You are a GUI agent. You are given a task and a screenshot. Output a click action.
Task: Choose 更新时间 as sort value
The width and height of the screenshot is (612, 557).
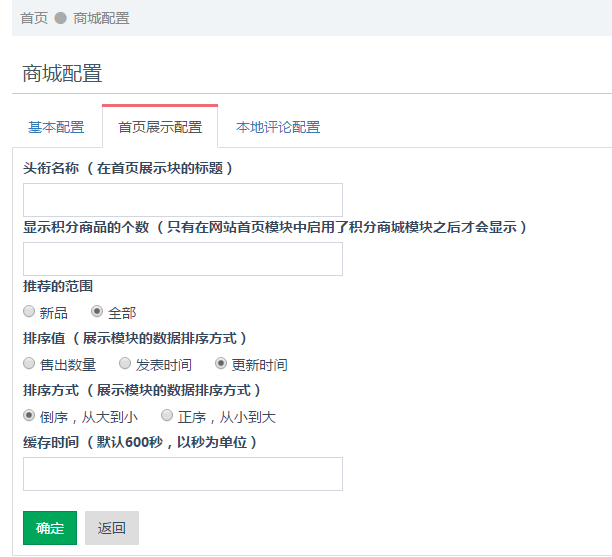pyautogui.click(x=221, y=363)
